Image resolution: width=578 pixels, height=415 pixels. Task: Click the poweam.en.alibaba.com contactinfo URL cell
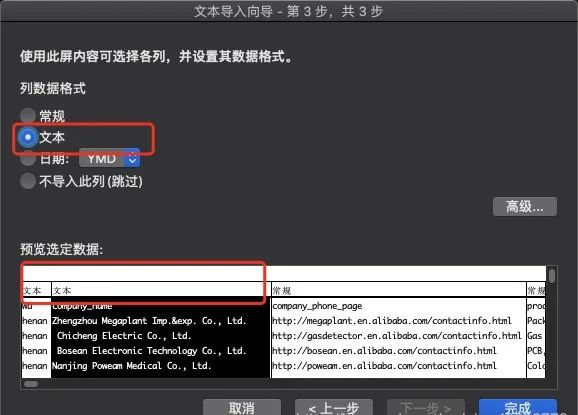[x=384, y=366]
